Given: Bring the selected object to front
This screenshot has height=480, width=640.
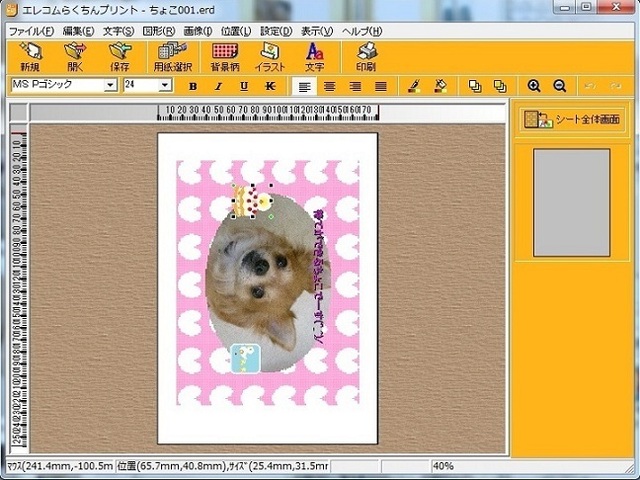Looking at the screenshot, I should click(474, 86).
